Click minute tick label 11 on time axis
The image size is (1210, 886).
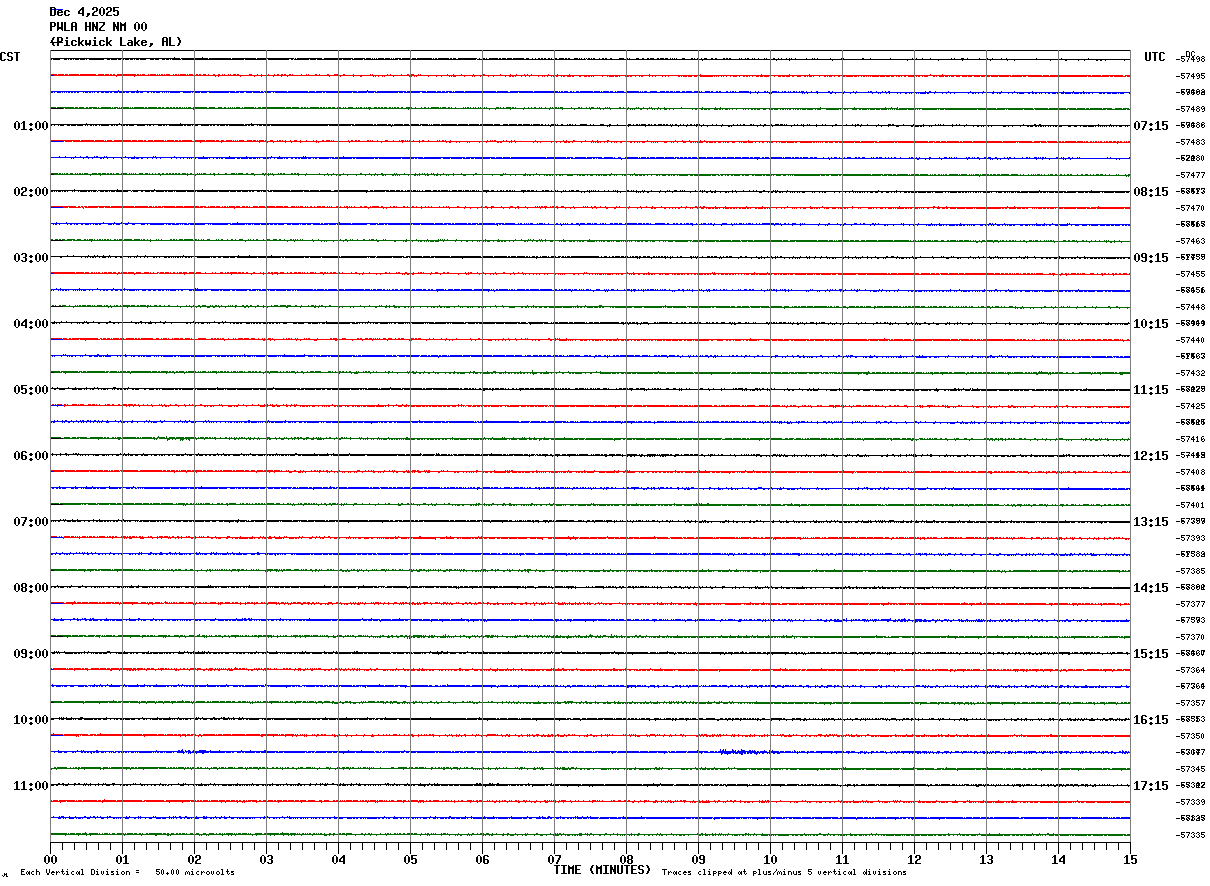pyautogui.click(x=842, y=859)
